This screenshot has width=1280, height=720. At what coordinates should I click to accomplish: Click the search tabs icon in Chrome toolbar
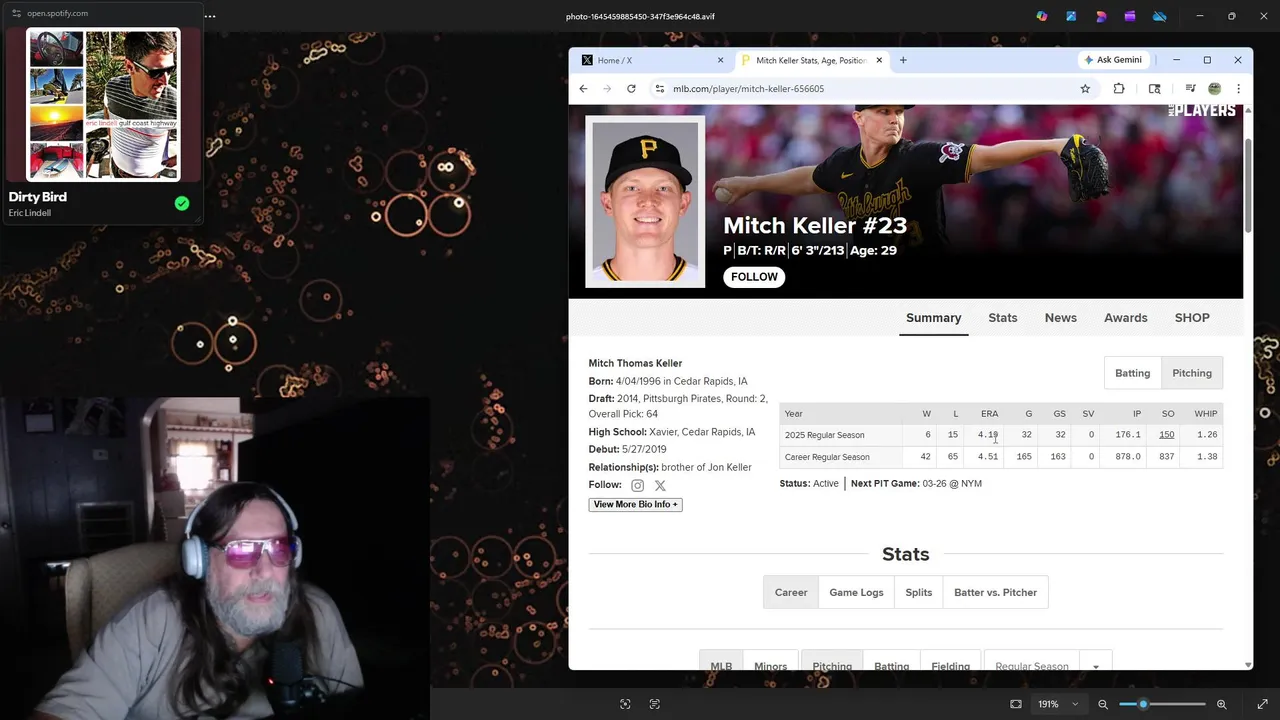(x=1155, y=88)
